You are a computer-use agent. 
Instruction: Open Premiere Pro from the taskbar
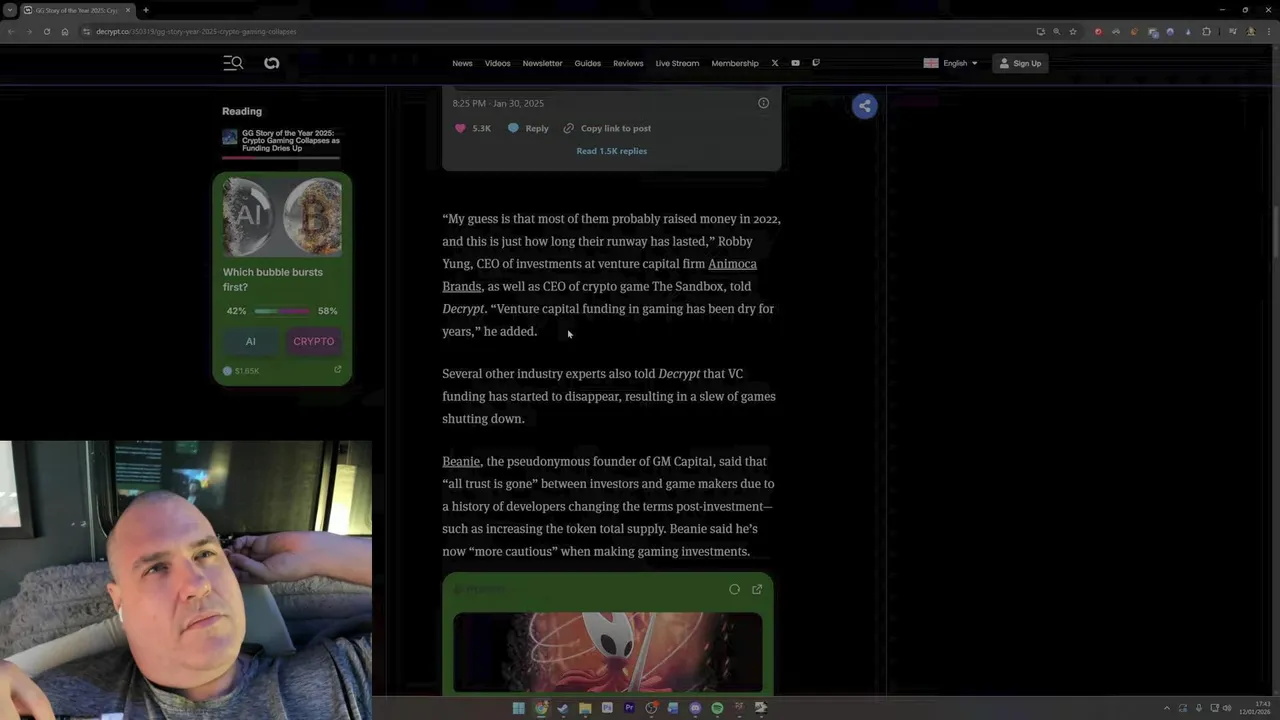pos(629,708)
